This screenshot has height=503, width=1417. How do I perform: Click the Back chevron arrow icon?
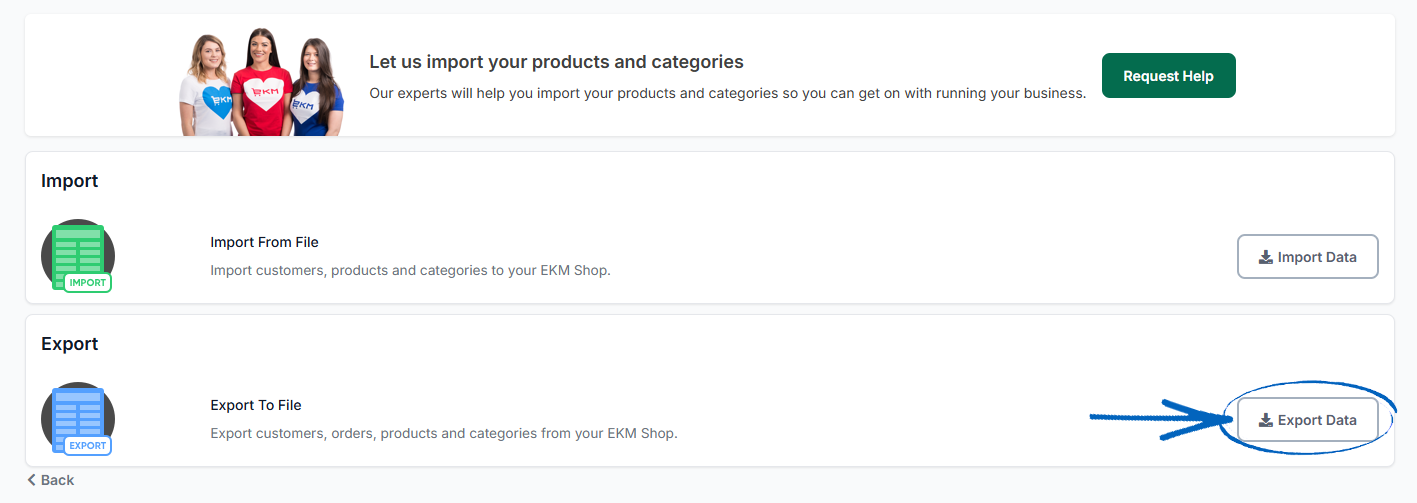(x=32, y=480)
